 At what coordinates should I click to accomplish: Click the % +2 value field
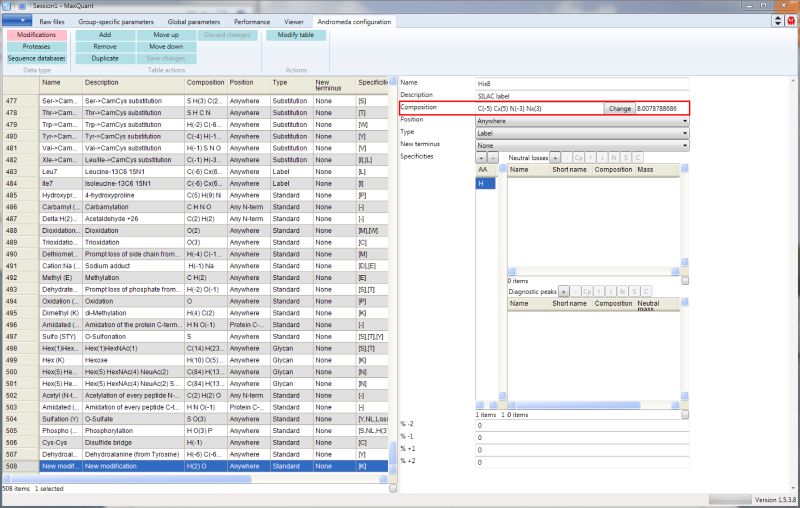(x=582, y=463)
